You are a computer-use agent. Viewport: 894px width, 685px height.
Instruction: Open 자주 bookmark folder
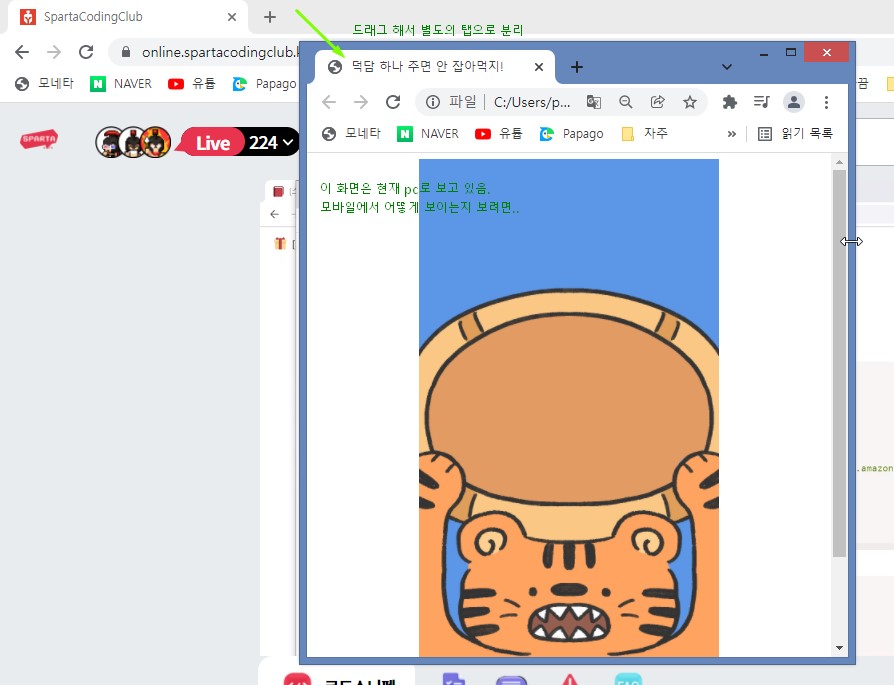pos(644,134)
